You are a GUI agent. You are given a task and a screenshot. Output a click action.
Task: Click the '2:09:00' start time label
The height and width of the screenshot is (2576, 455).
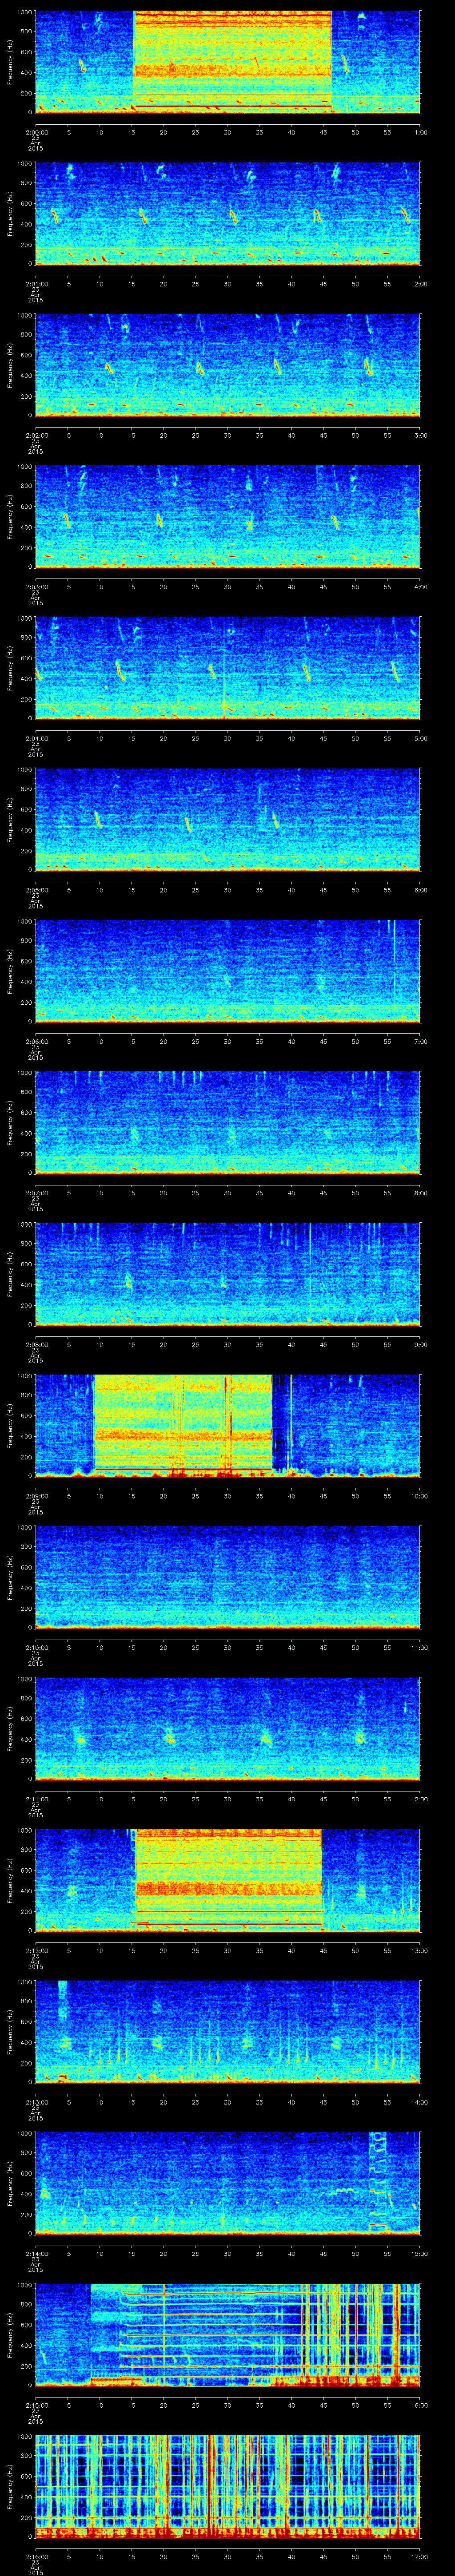[x=36, y=1495]
